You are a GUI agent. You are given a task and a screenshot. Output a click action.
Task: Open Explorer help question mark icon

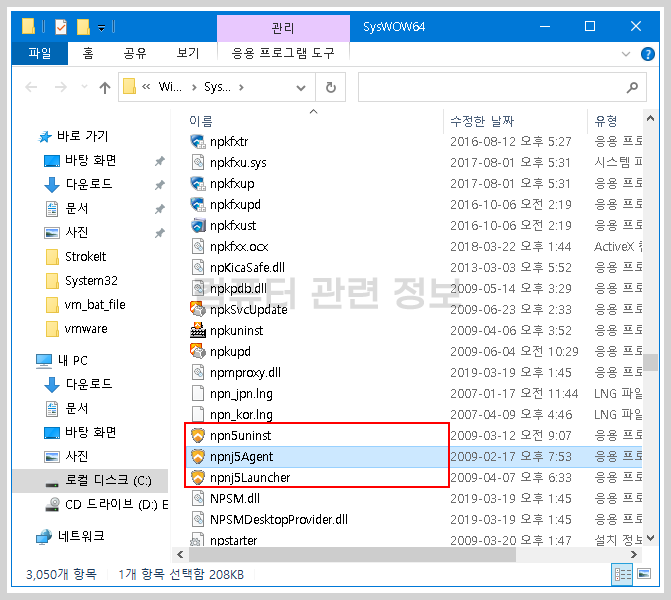coord(647,54)
